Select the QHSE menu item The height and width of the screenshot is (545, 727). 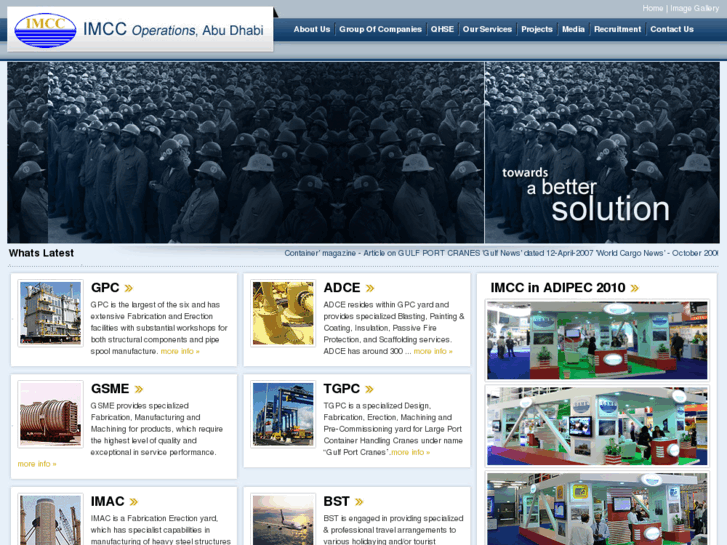pyautogui.click(x=442, y=29)
